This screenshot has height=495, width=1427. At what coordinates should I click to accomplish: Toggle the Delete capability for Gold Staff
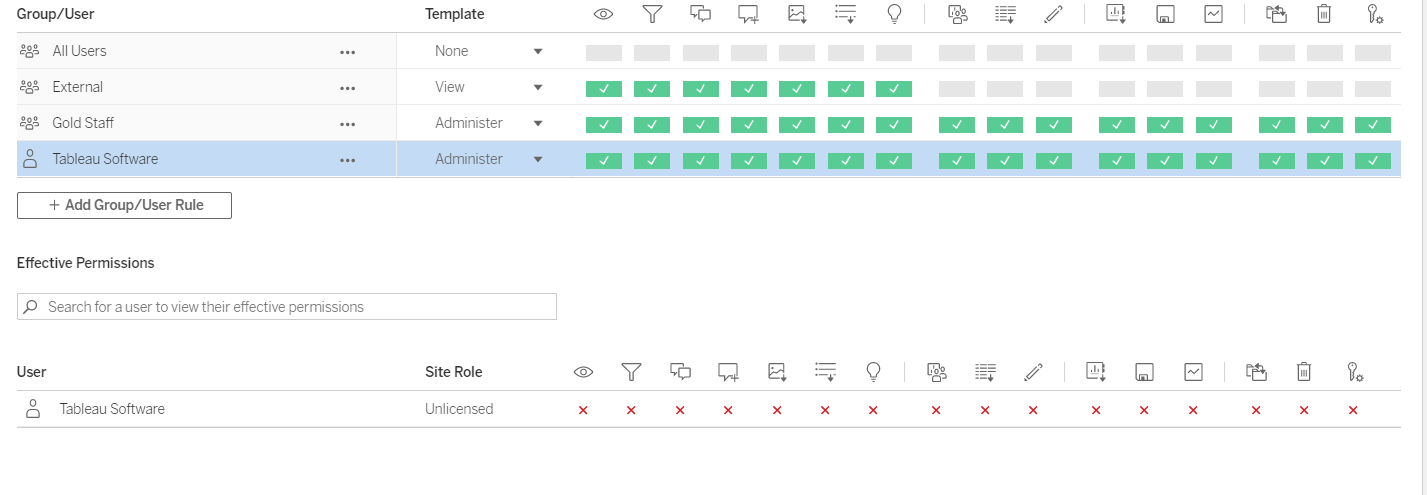point(1324,124)
